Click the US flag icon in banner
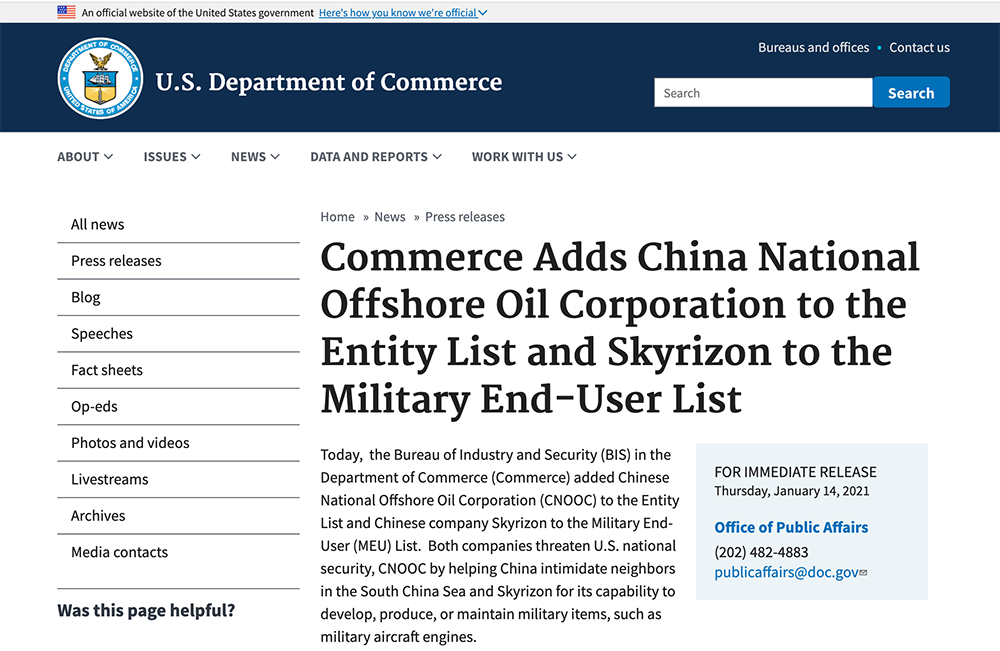Viewport: 1000px width, 651px height. pyautogui.click(x=66, y=11)
